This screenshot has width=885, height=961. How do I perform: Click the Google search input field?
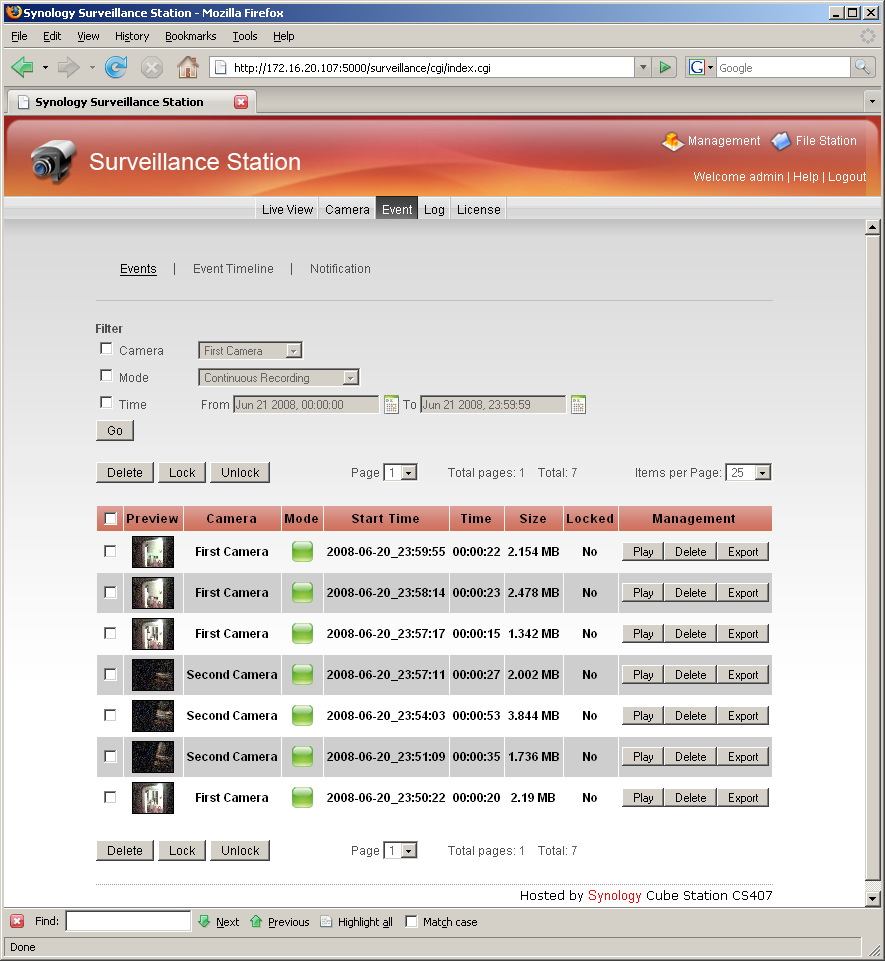pyautogui.click(x=783, y=67)
